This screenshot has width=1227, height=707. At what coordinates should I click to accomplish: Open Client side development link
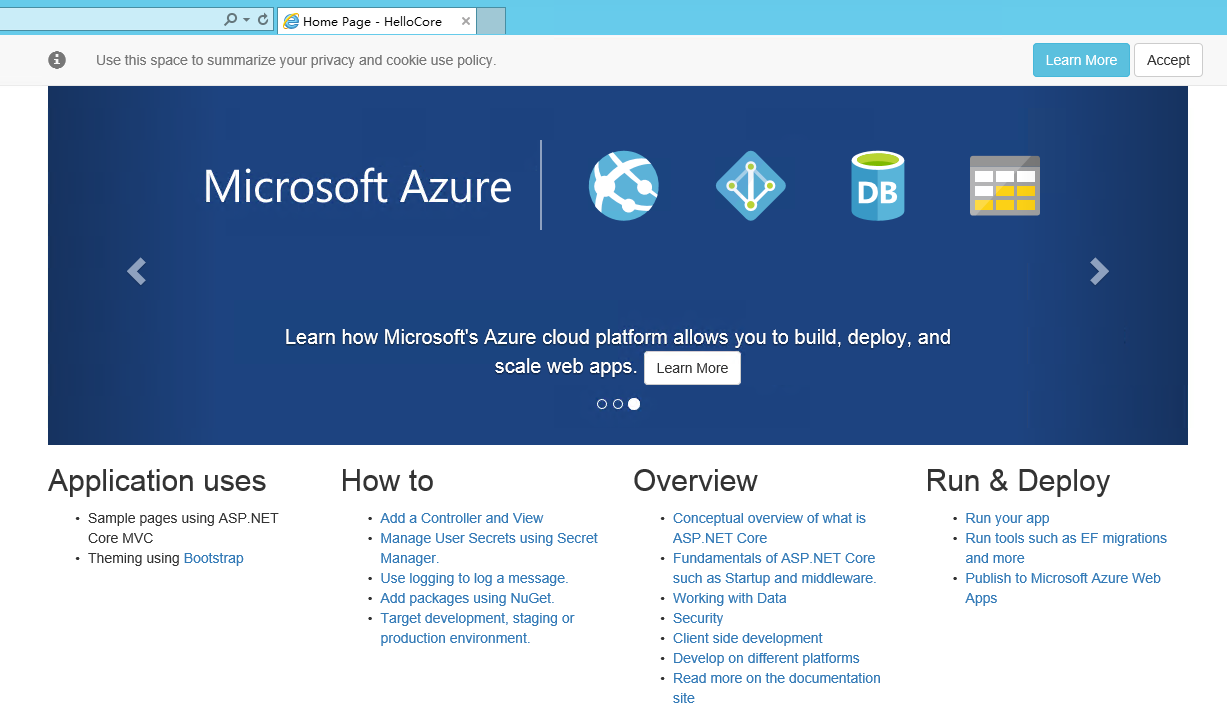pyautogui.click(x=748, y=638)
